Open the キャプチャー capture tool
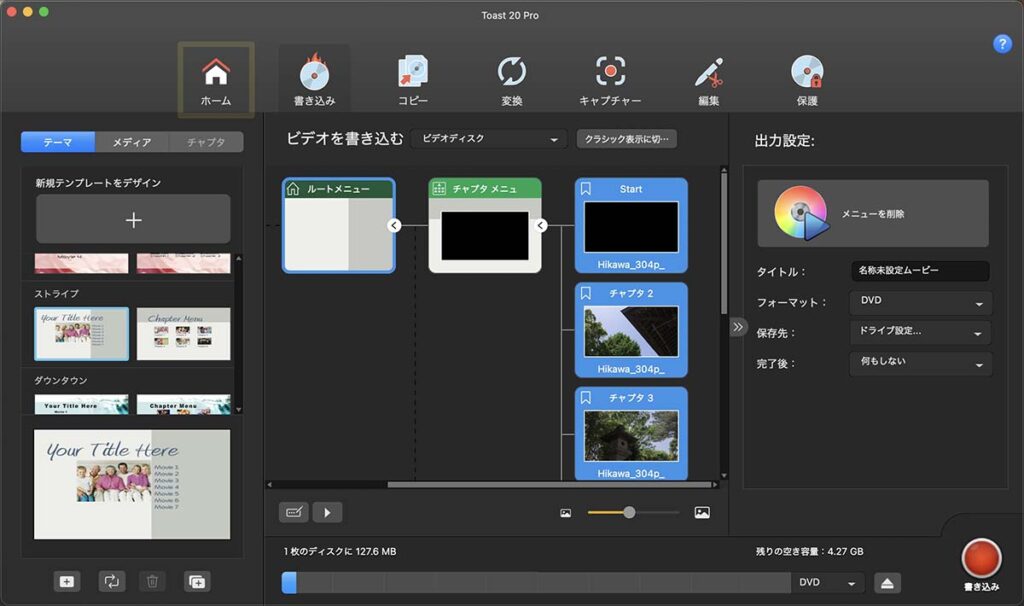 click(x=610, y=80)
